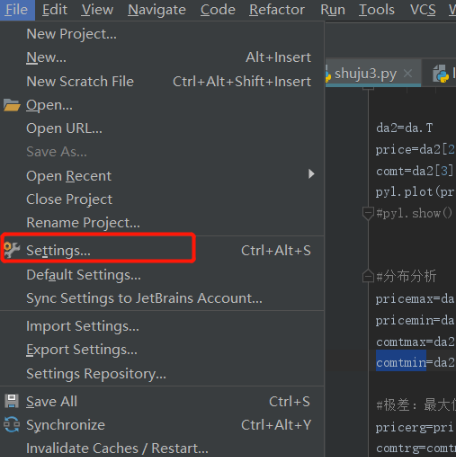Click the line starting pyl.plot(pr
458x457 pixels.
[415, 192]
